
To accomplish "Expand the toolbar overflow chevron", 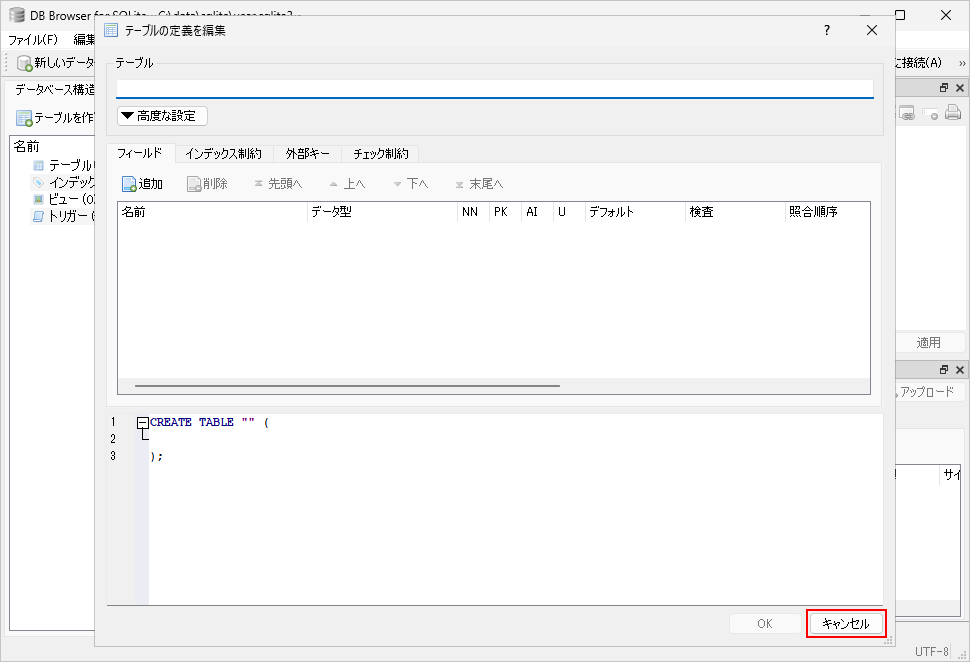I will pos(961,63).
